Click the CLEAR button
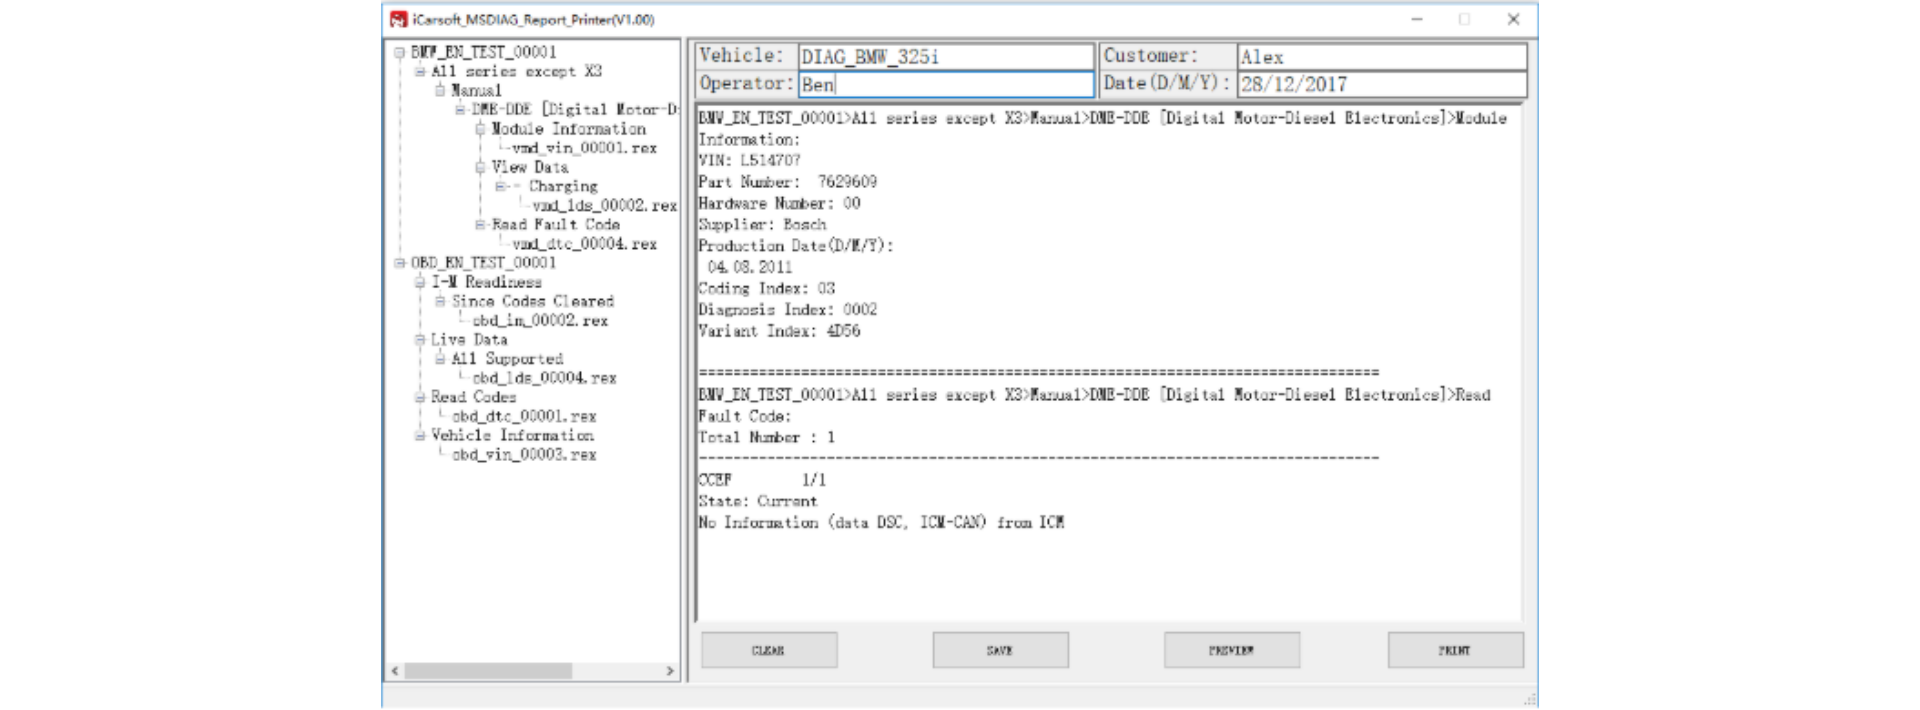Image resolution: width=1920 pixels, height=710 pixels. pyautogui.click(x=769, y=650)
